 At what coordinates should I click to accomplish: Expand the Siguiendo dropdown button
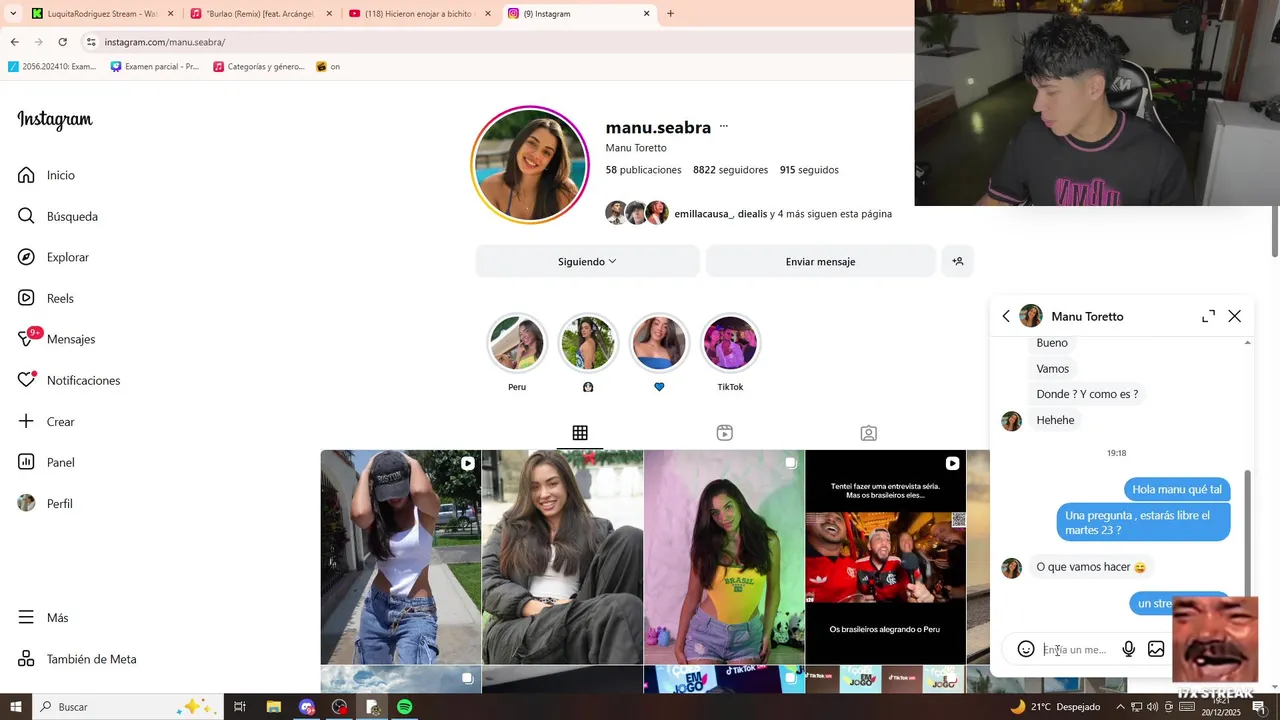[587, 261]
